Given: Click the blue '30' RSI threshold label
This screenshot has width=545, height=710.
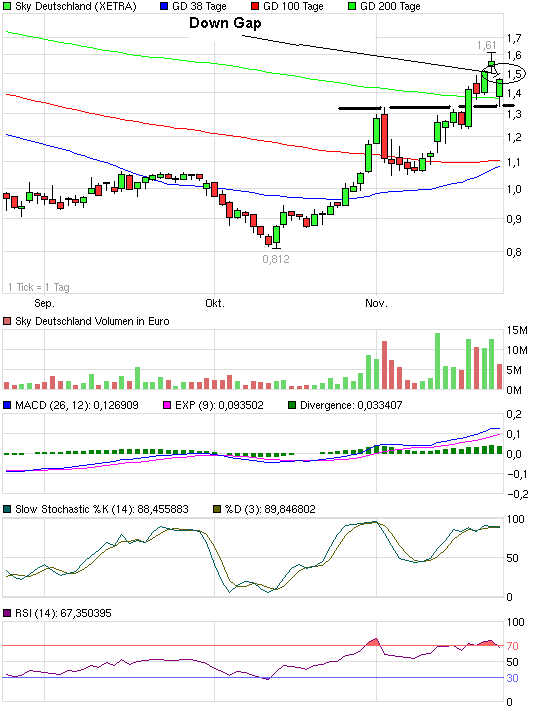Looking at the screenshot, I should pyautogui.click(x=512, y=678).
